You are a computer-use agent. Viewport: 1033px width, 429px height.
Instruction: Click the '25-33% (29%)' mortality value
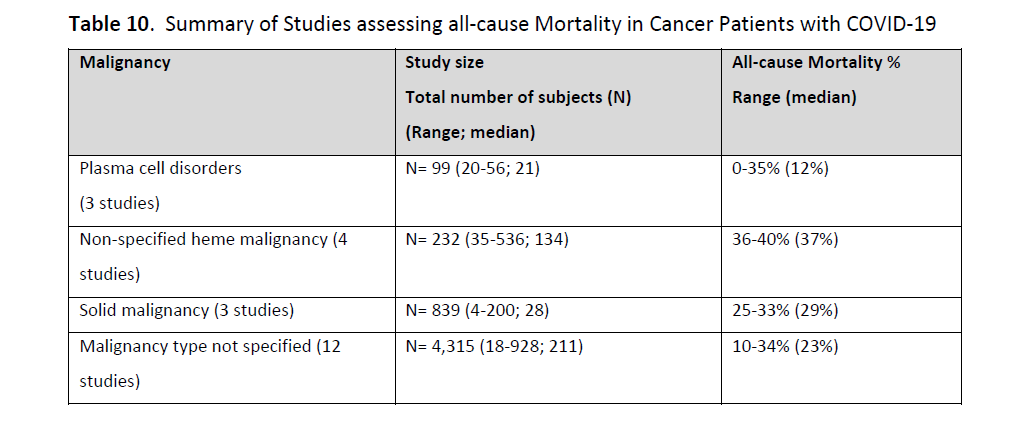click(x=785, y=310)
